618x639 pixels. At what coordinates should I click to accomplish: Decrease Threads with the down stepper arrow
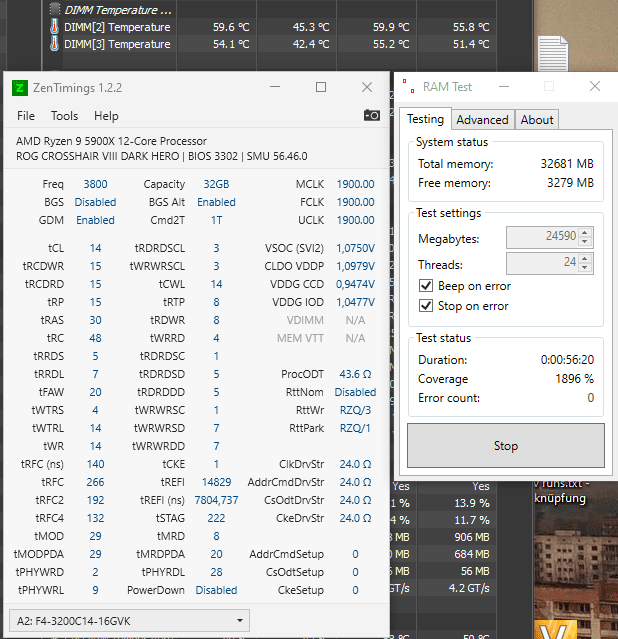[x=585, y=268]
